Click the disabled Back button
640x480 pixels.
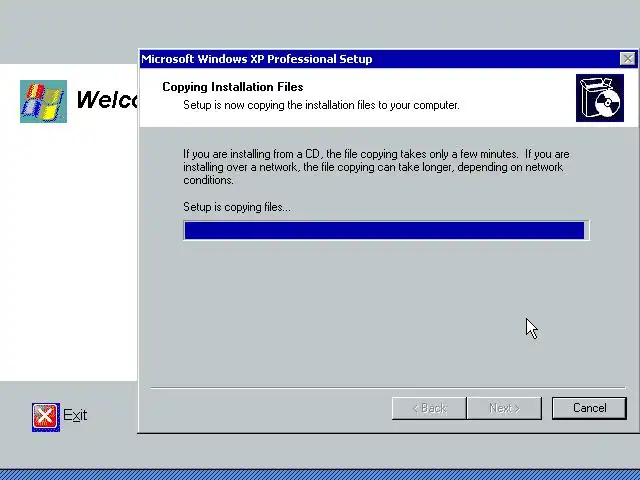tap(429, 408)
